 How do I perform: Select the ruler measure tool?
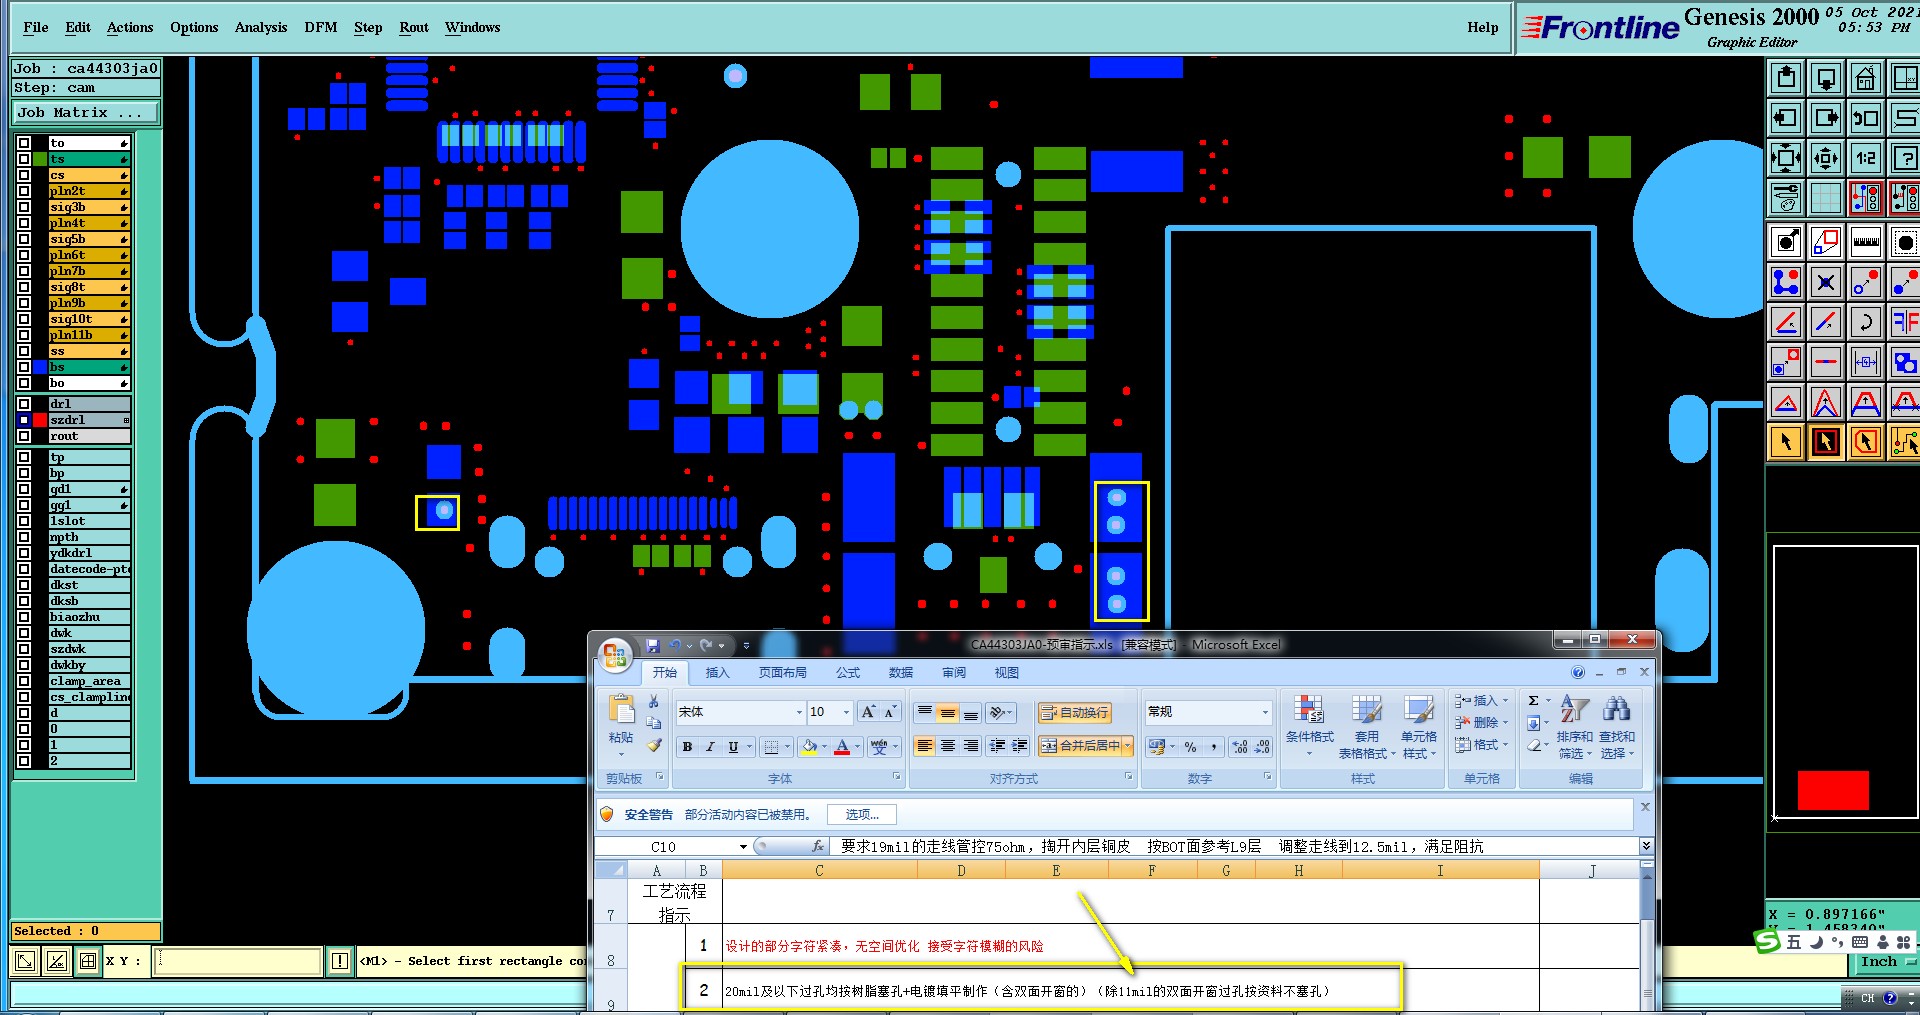point(1866,242)
